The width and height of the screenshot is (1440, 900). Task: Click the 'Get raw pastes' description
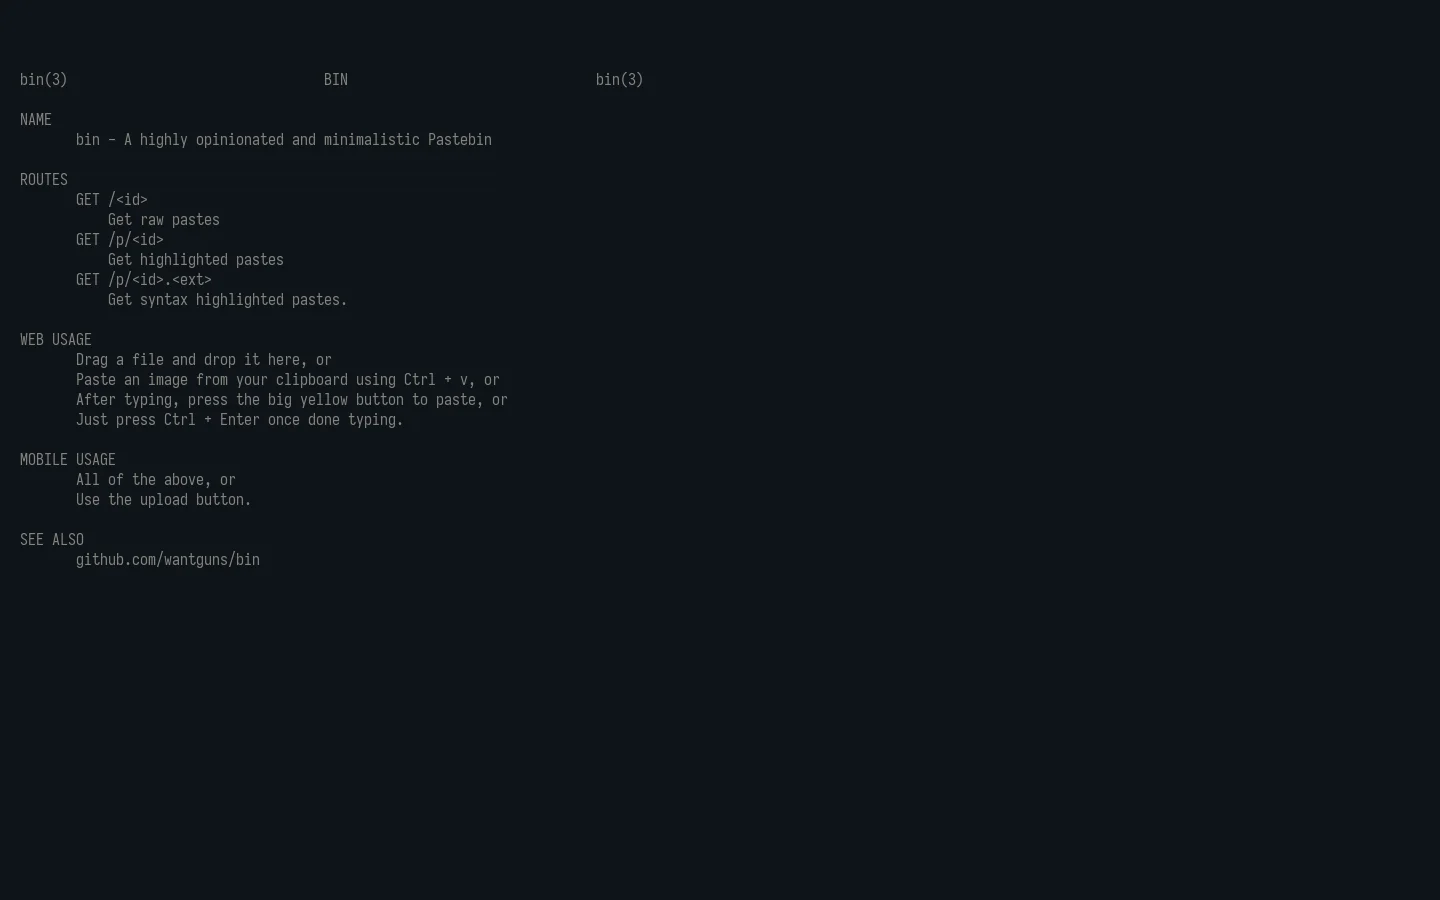(164, 220)
